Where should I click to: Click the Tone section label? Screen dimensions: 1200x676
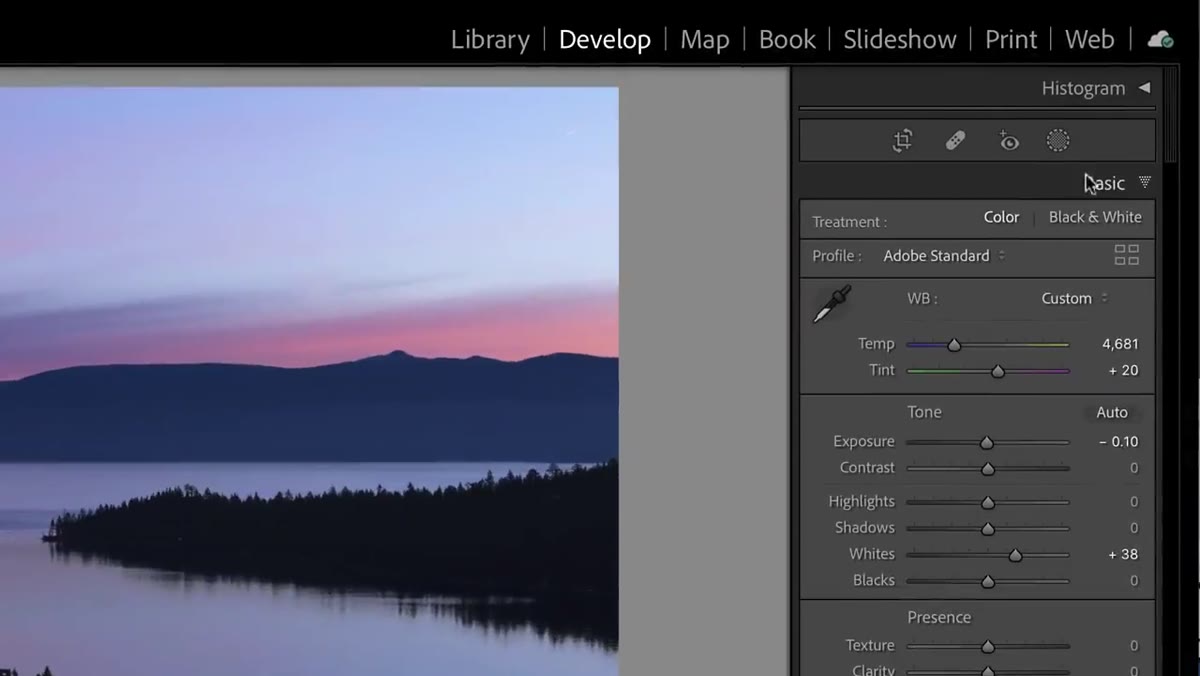click(x=924, y=412)
